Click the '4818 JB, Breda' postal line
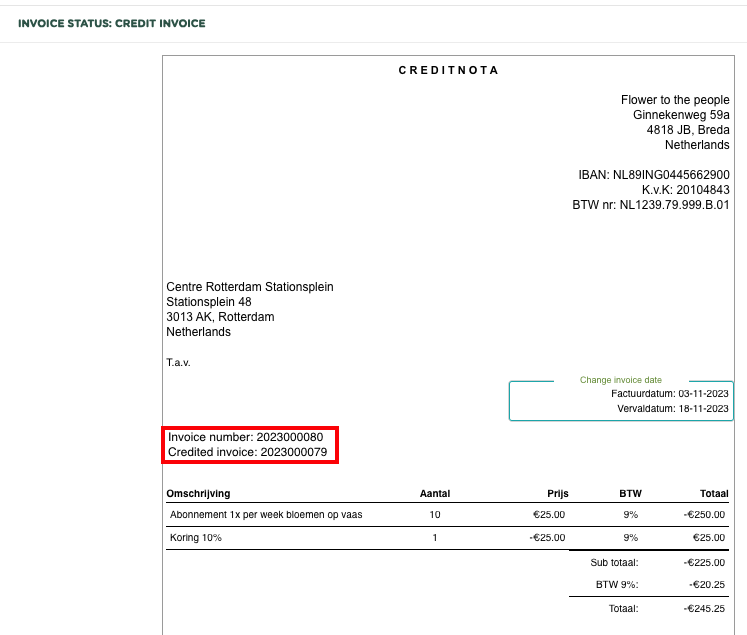 pos(687,130)
